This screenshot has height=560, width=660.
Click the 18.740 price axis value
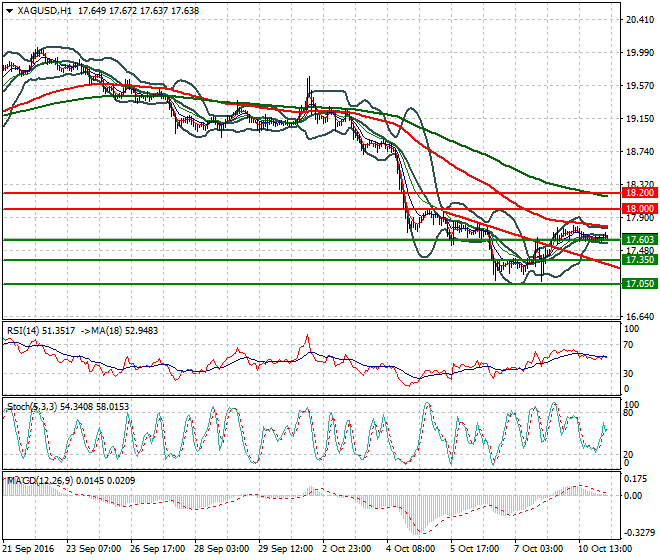[640, 152]
